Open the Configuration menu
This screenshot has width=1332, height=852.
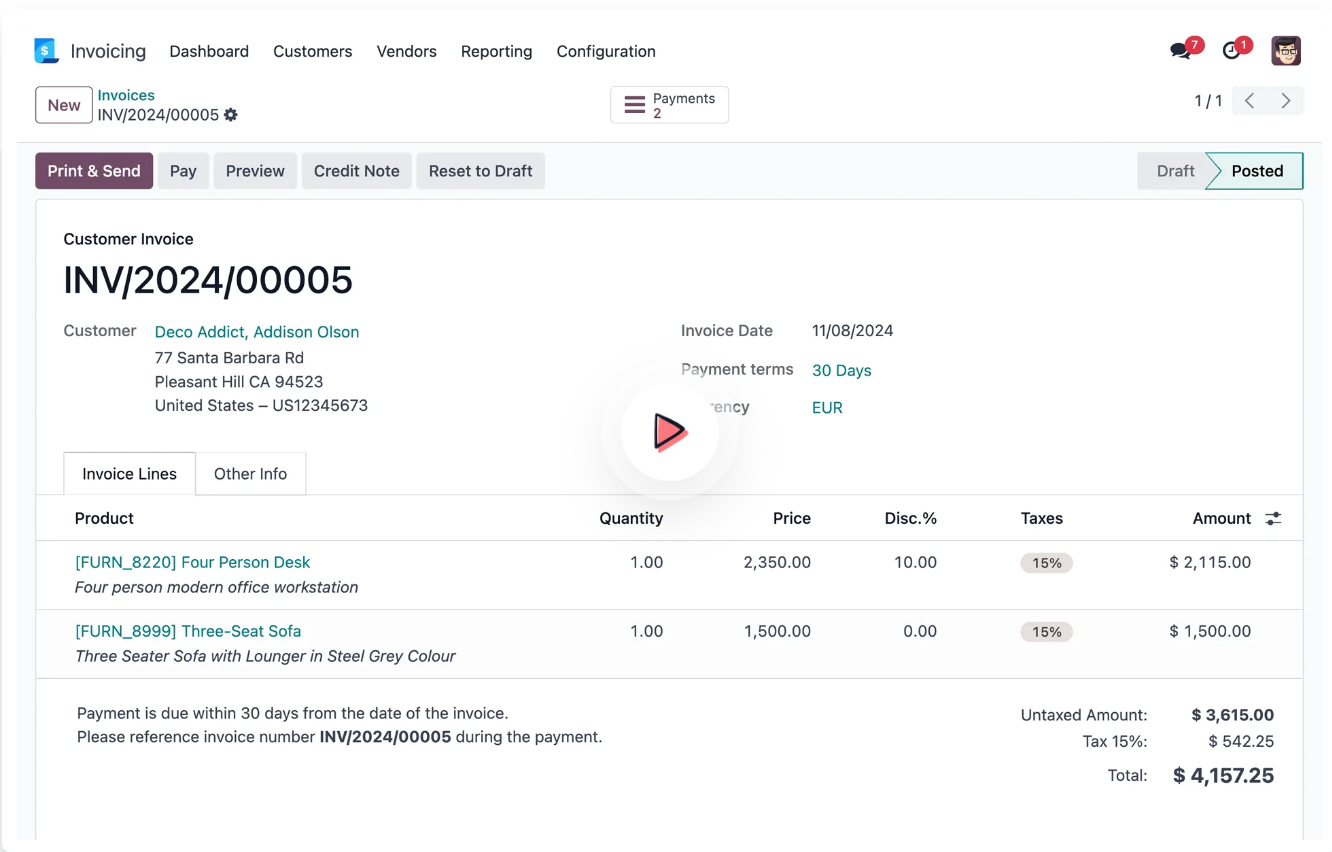pyautogui.click(x=606, y=51)
